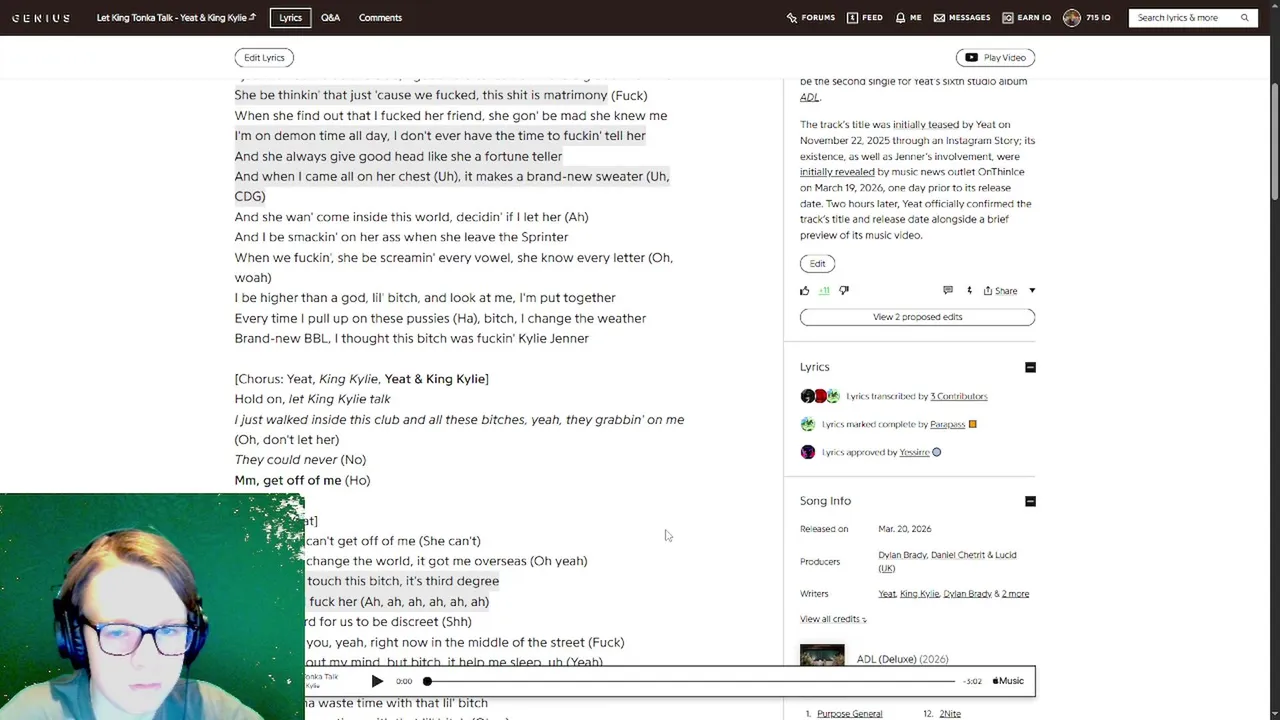Open the Genius home logo

41,18
